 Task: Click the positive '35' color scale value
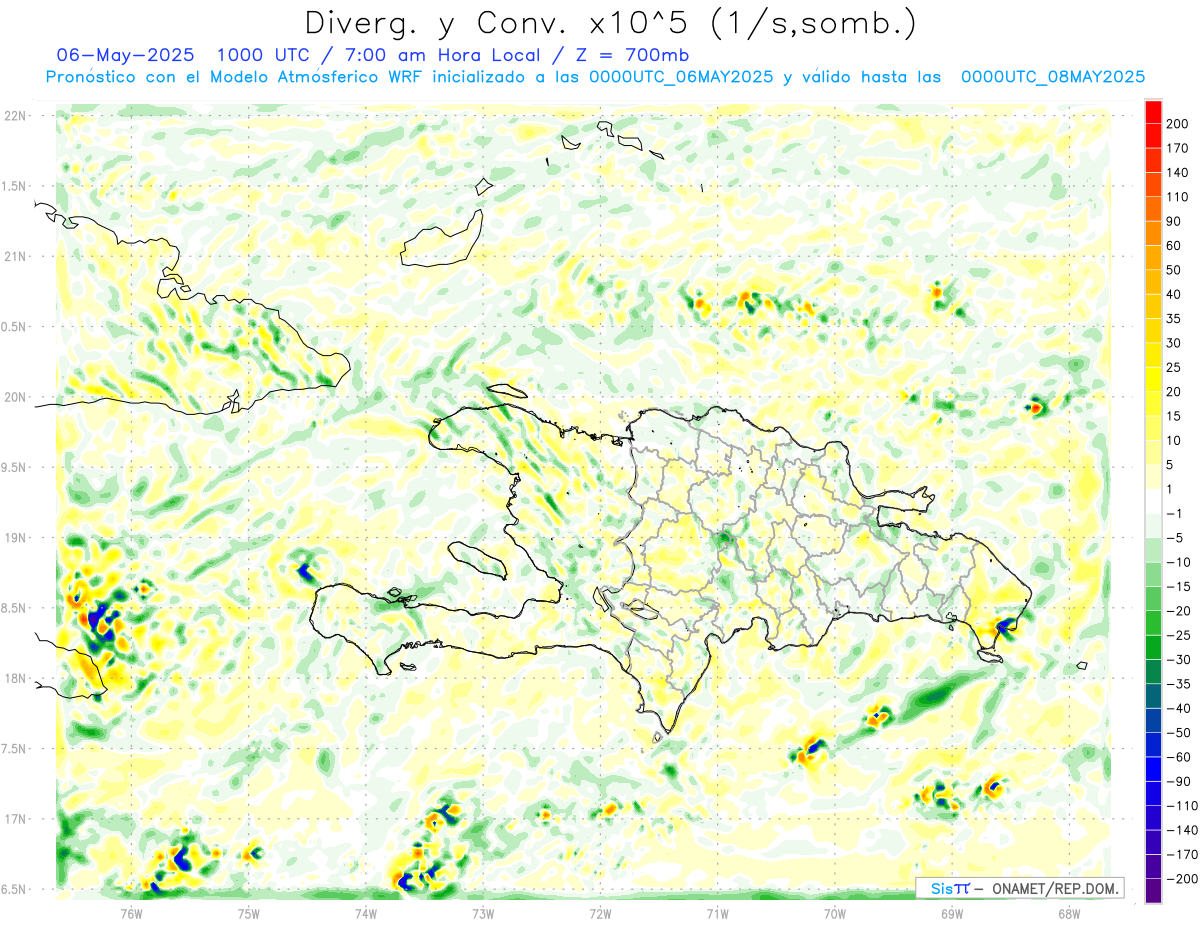point(1175,318)
